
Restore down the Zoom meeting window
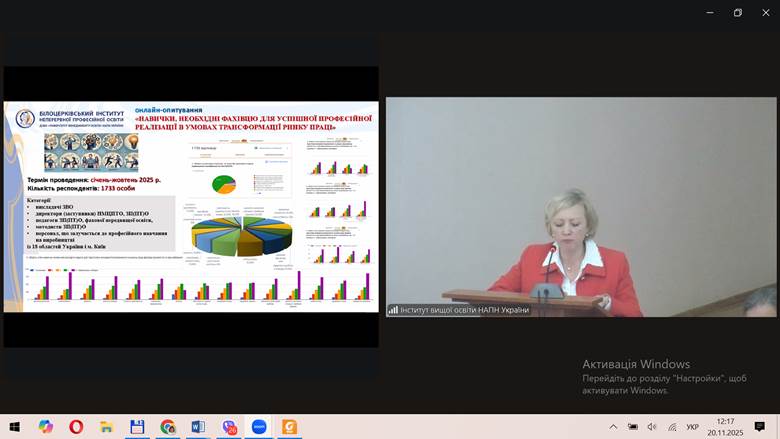[x=738, y=13]
